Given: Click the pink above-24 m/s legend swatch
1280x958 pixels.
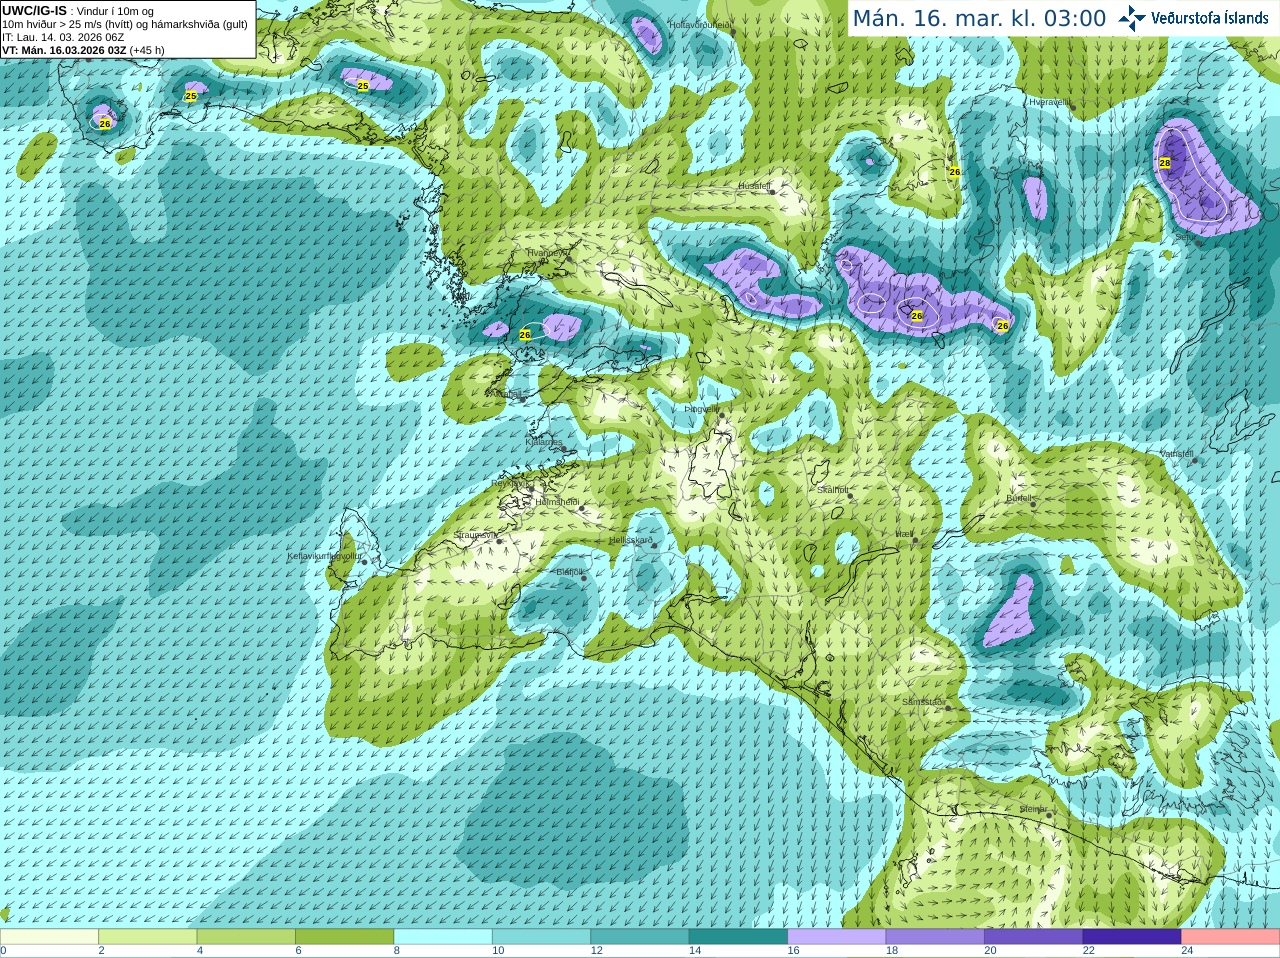Looking at the screenshot, I should (1231, 937).
